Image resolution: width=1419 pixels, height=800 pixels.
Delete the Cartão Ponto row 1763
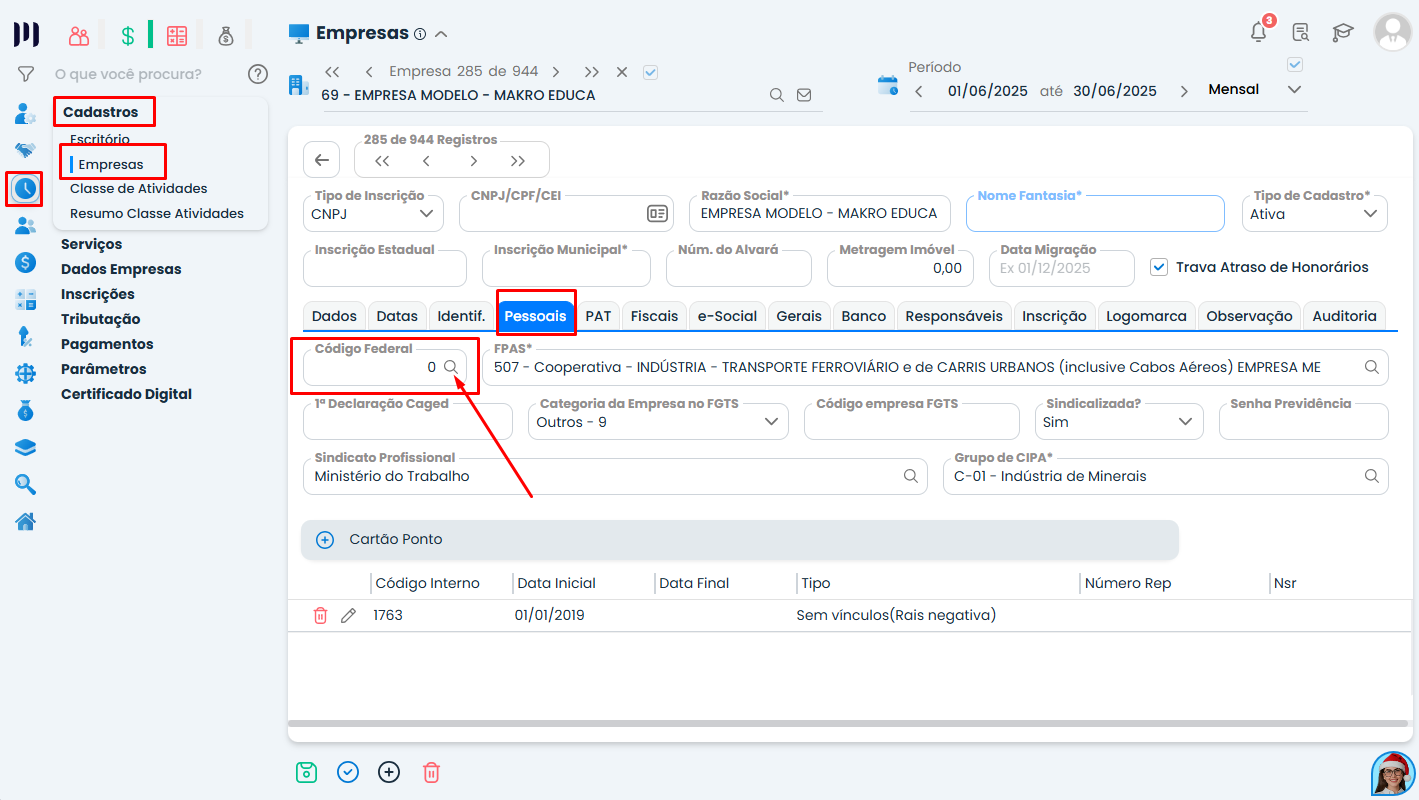click(x=320, y=616)
